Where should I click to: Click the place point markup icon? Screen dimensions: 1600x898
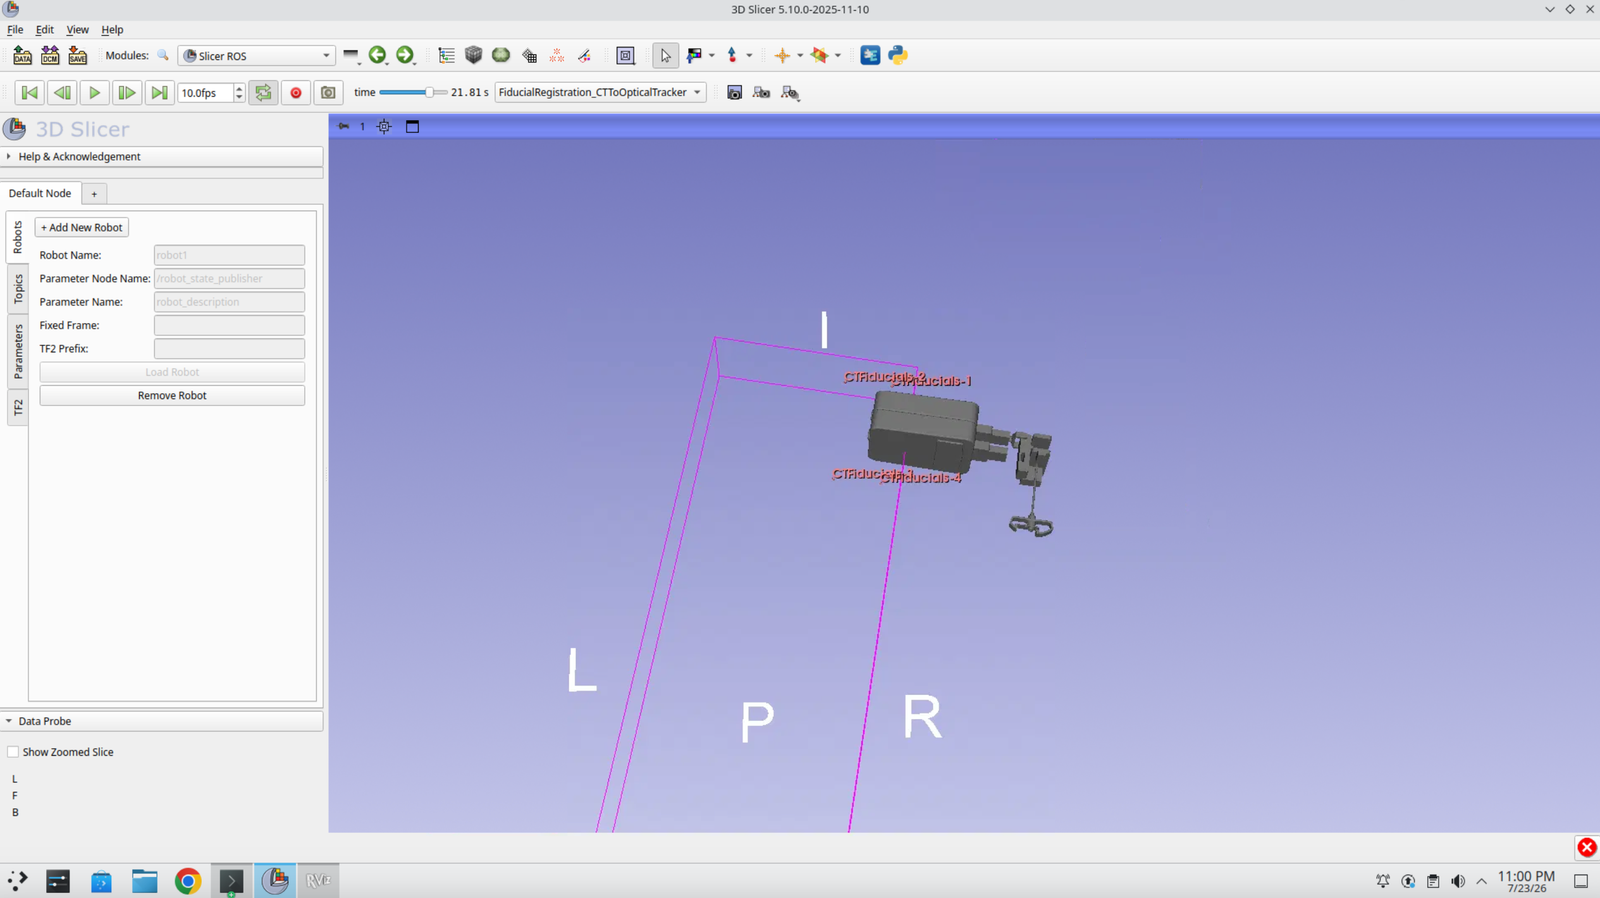tap(732, 56)
